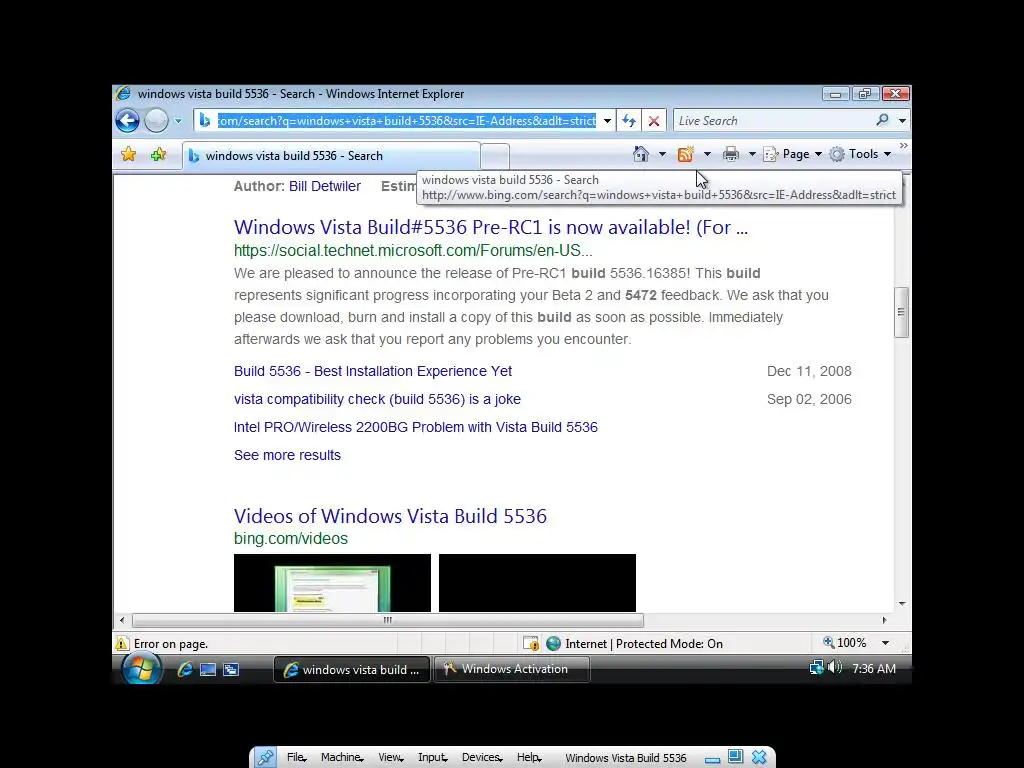The height and width of the screenshot is (768, 1024).
Task: Click the vertical scrollbar down arrow
Action: pyautogui.click(x=902, y=604)
